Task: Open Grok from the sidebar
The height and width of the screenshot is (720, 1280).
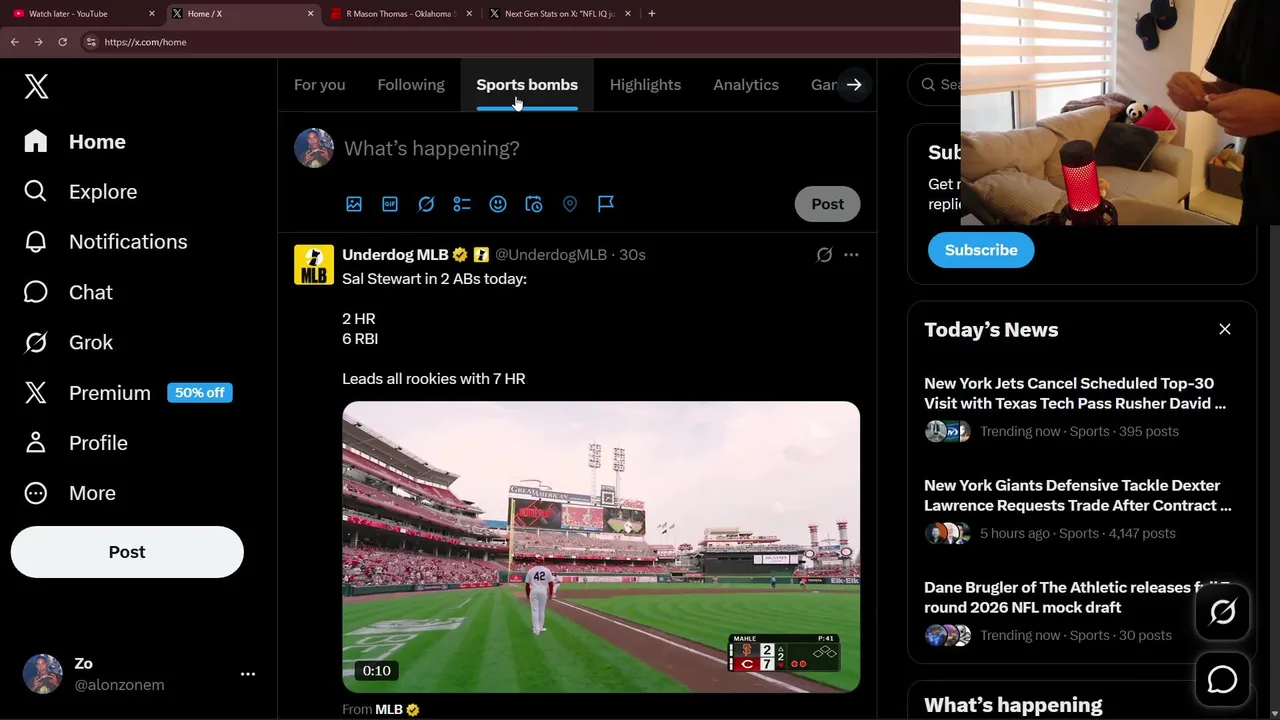Action: point(68,342)
